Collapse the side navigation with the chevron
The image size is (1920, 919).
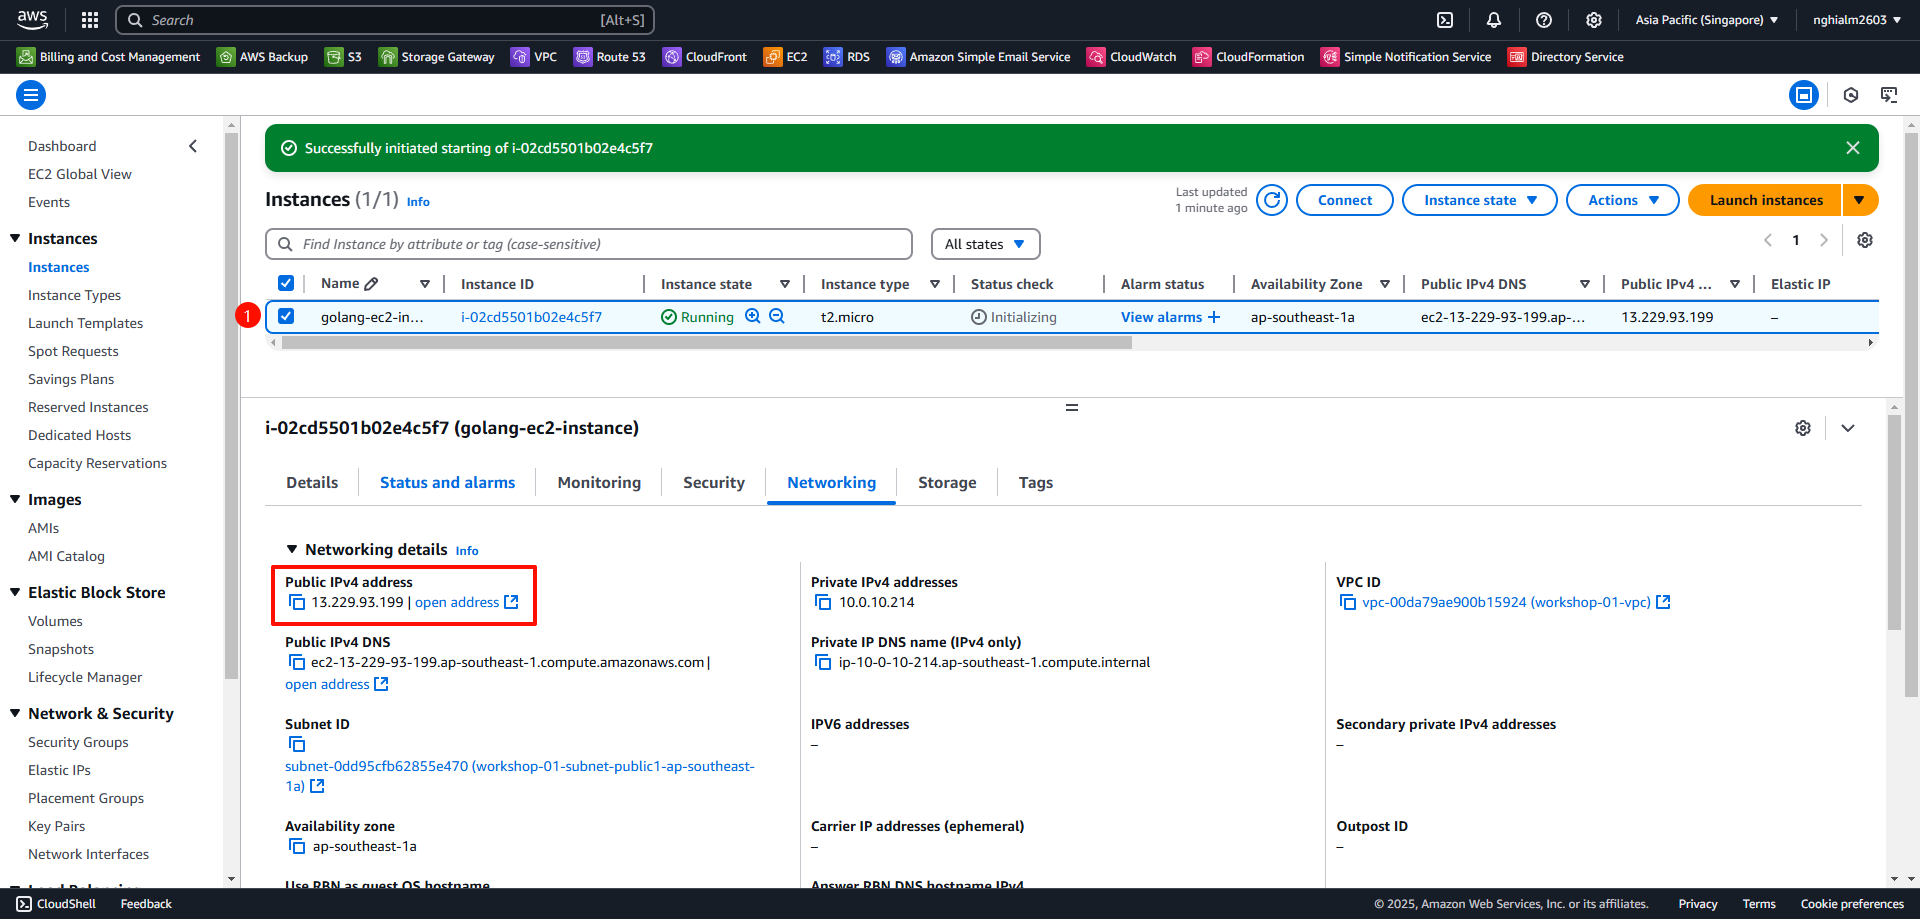point(193,146)
